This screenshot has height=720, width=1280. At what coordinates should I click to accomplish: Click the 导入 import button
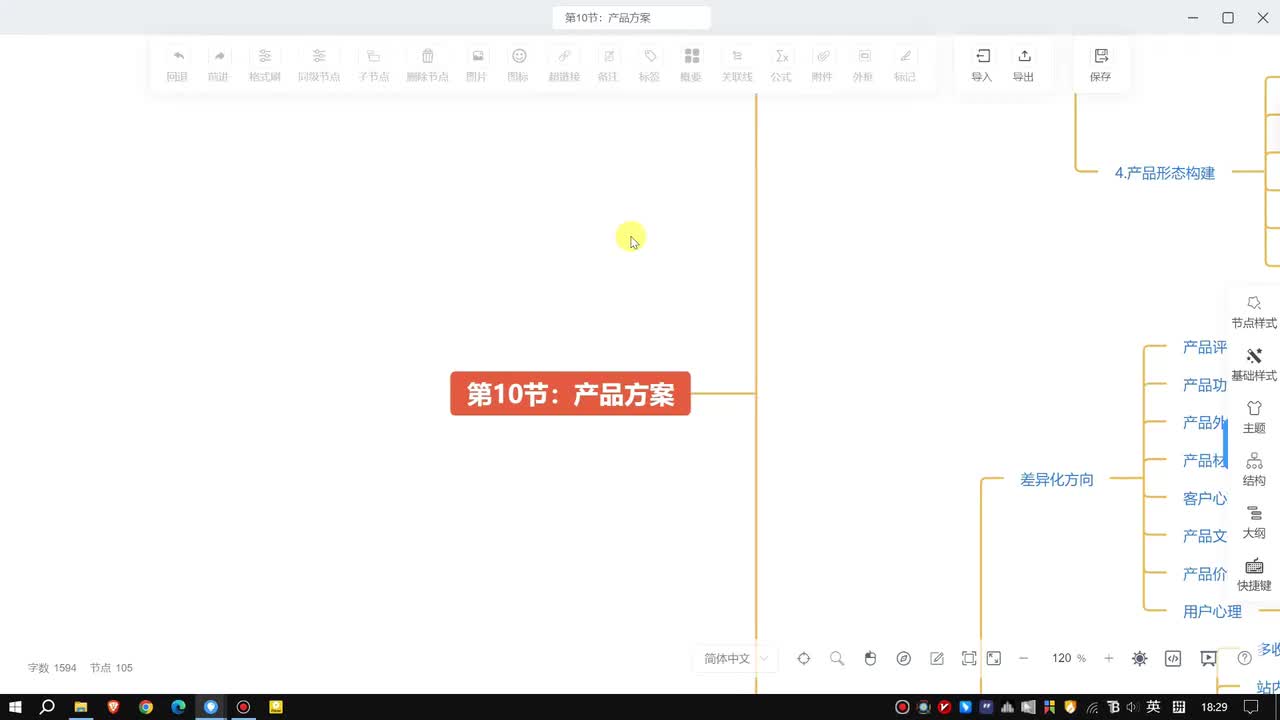(982, 64)
